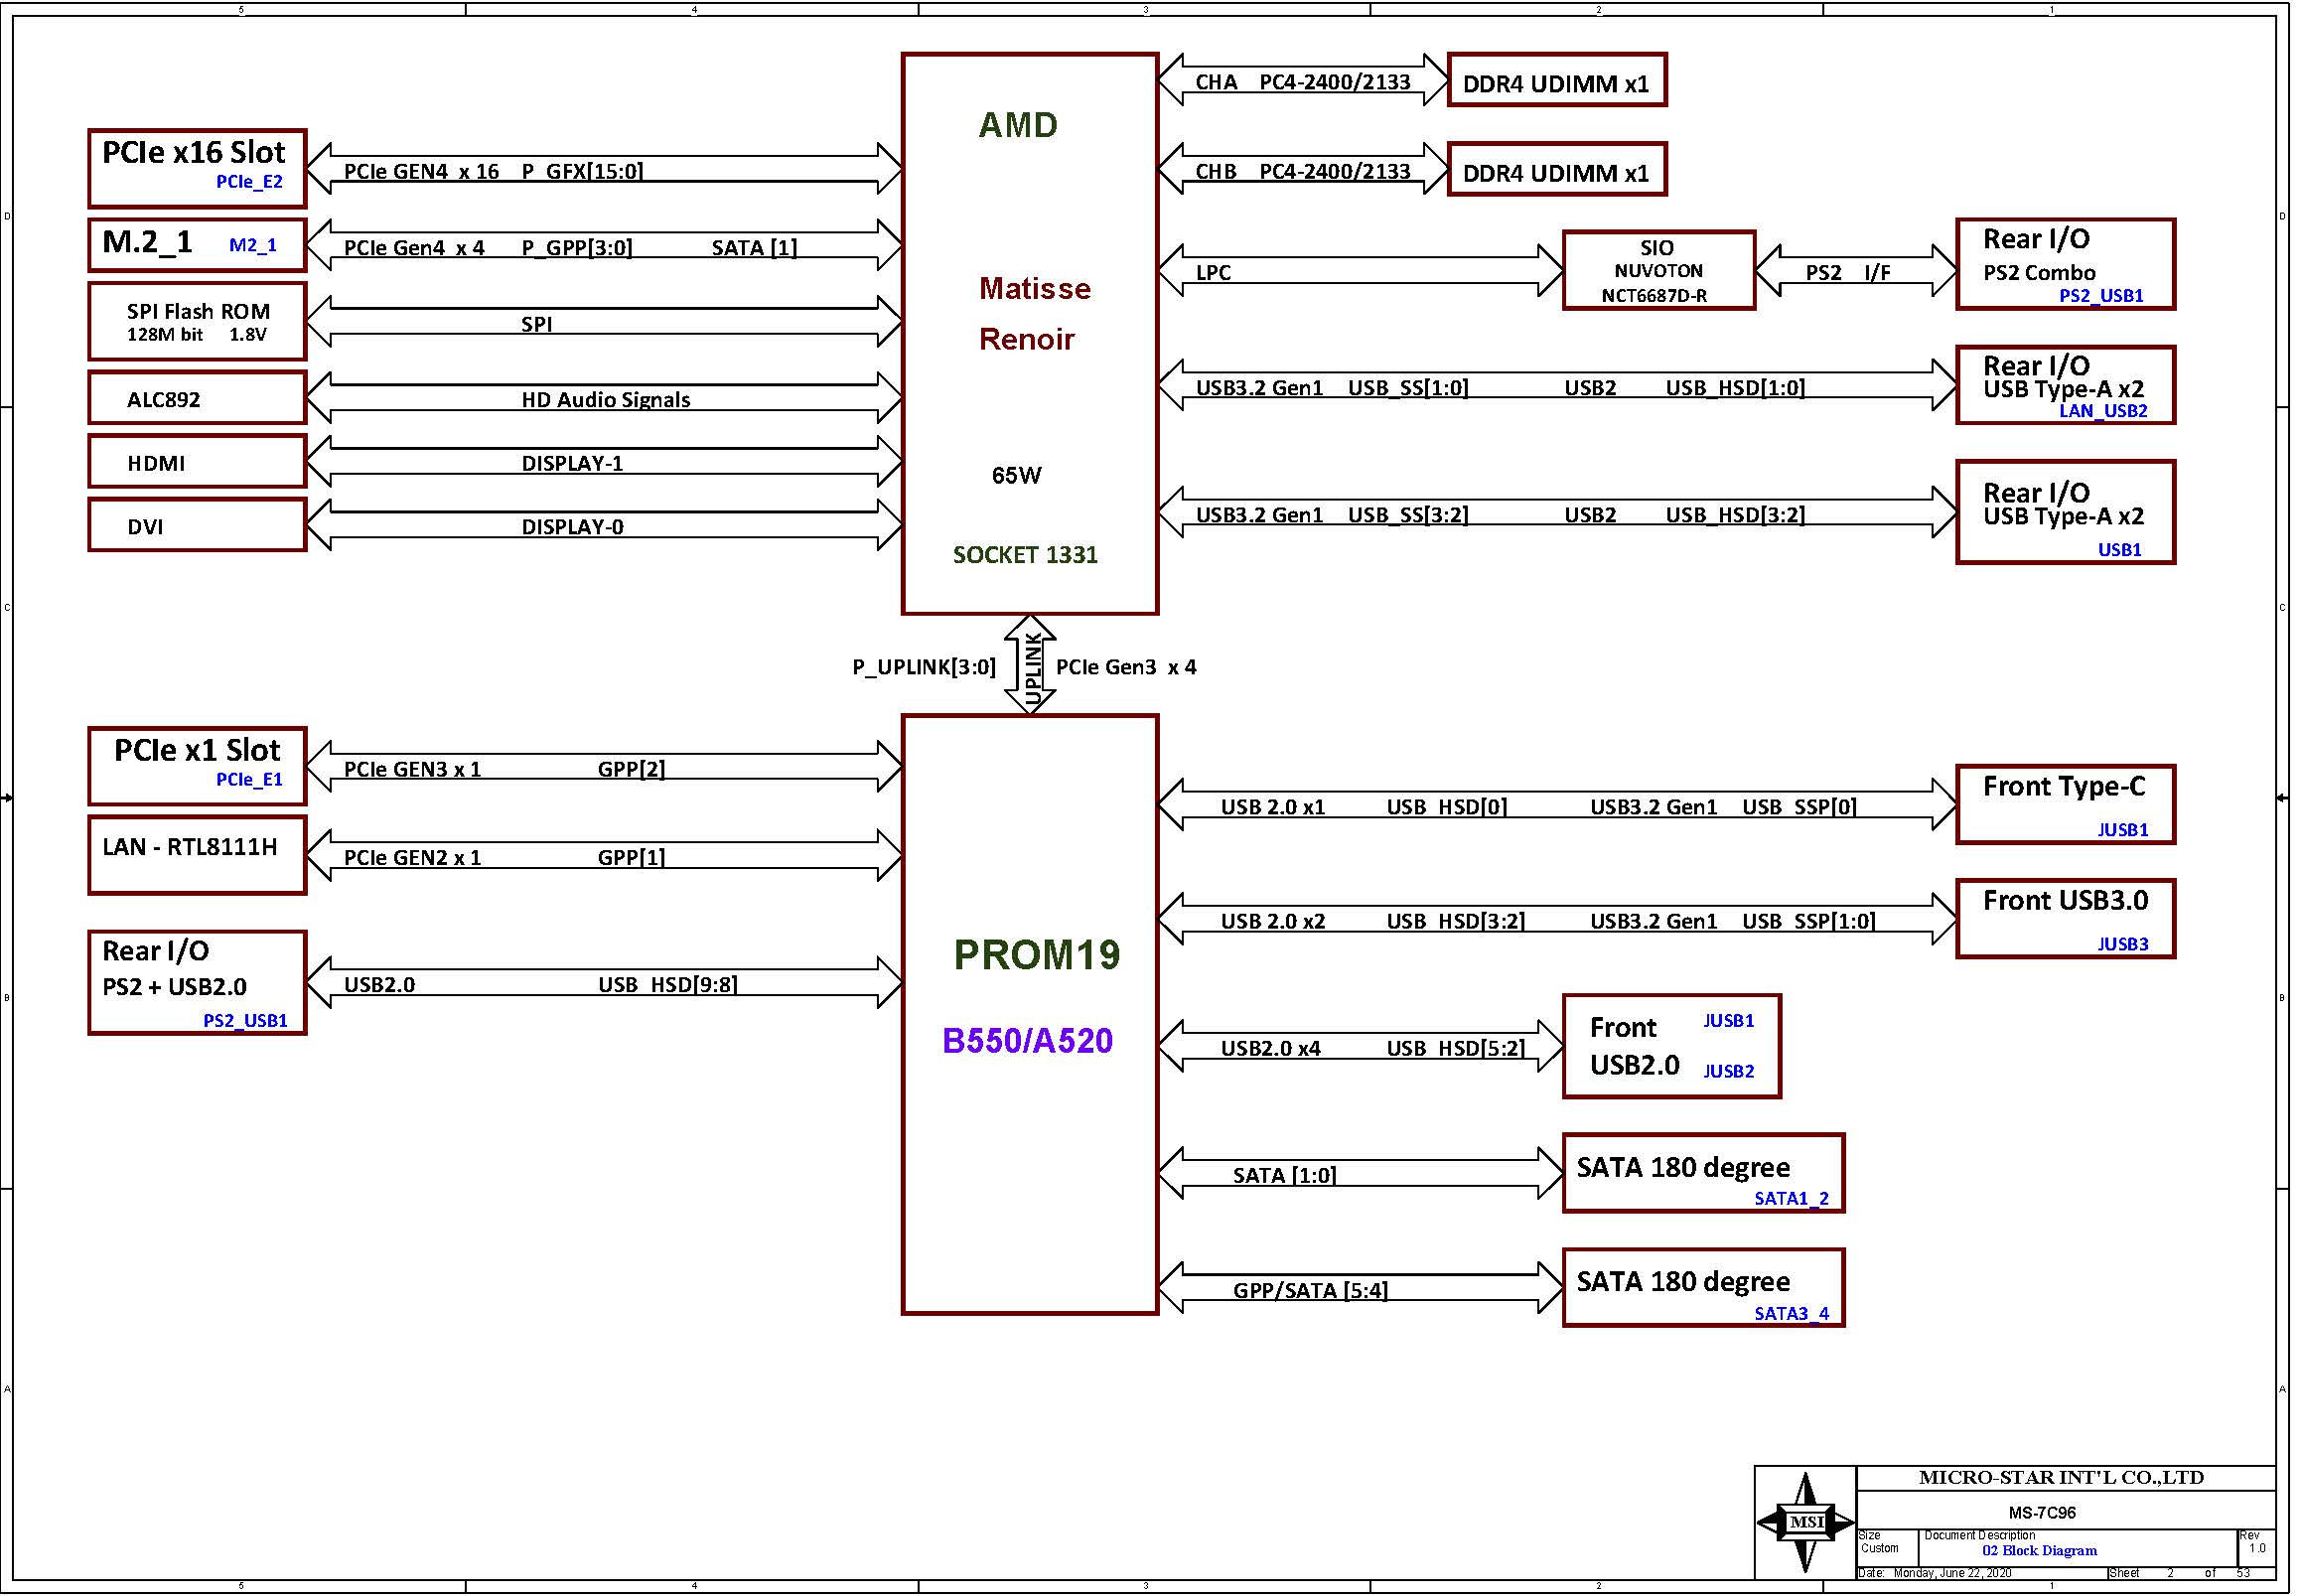Select the 'DISPLAY-1' bus label
The image size is (2301, 1596).
(x=572, y=463)
